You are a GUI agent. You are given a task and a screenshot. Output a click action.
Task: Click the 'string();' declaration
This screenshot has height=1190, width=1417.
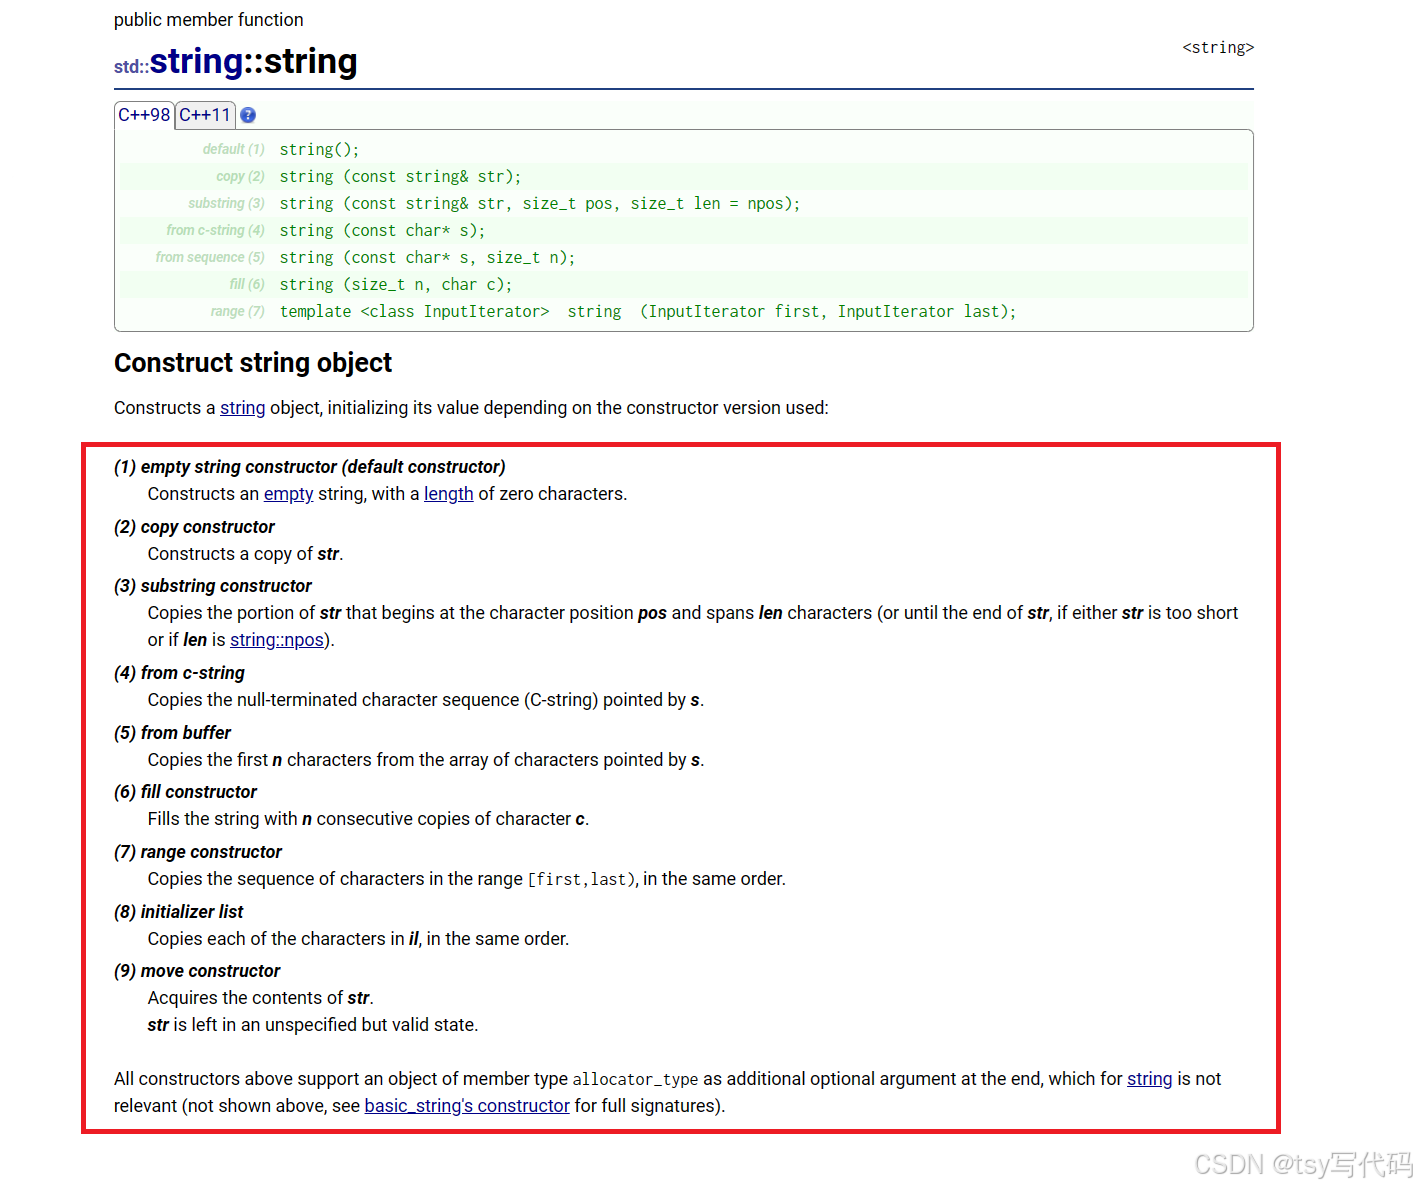319,149
